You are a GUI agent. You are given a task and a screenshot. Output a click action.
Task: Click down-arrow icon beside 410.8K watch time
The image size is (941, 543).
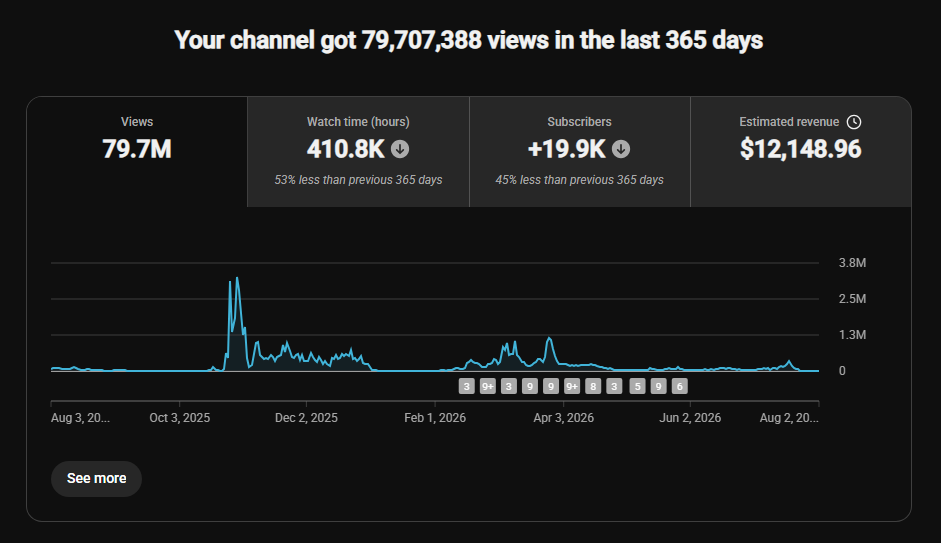tap(400, 149)
